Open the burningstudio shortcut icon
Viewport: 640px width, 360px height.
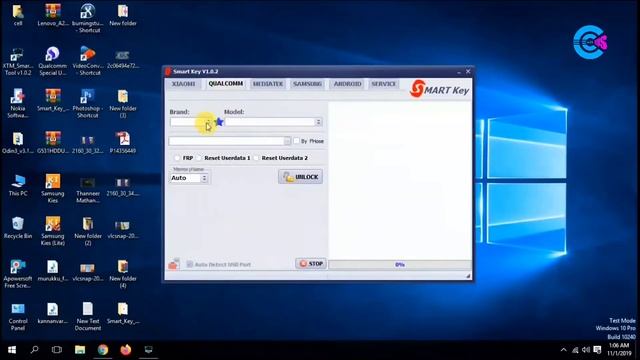[x=87, y=18]
